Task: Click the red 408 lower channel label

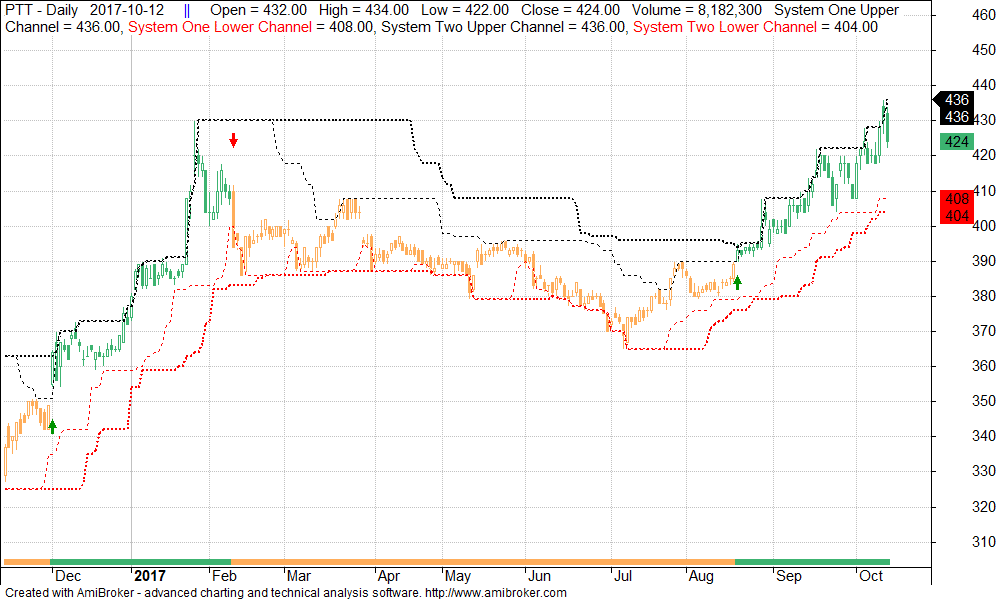Action: 957,199
